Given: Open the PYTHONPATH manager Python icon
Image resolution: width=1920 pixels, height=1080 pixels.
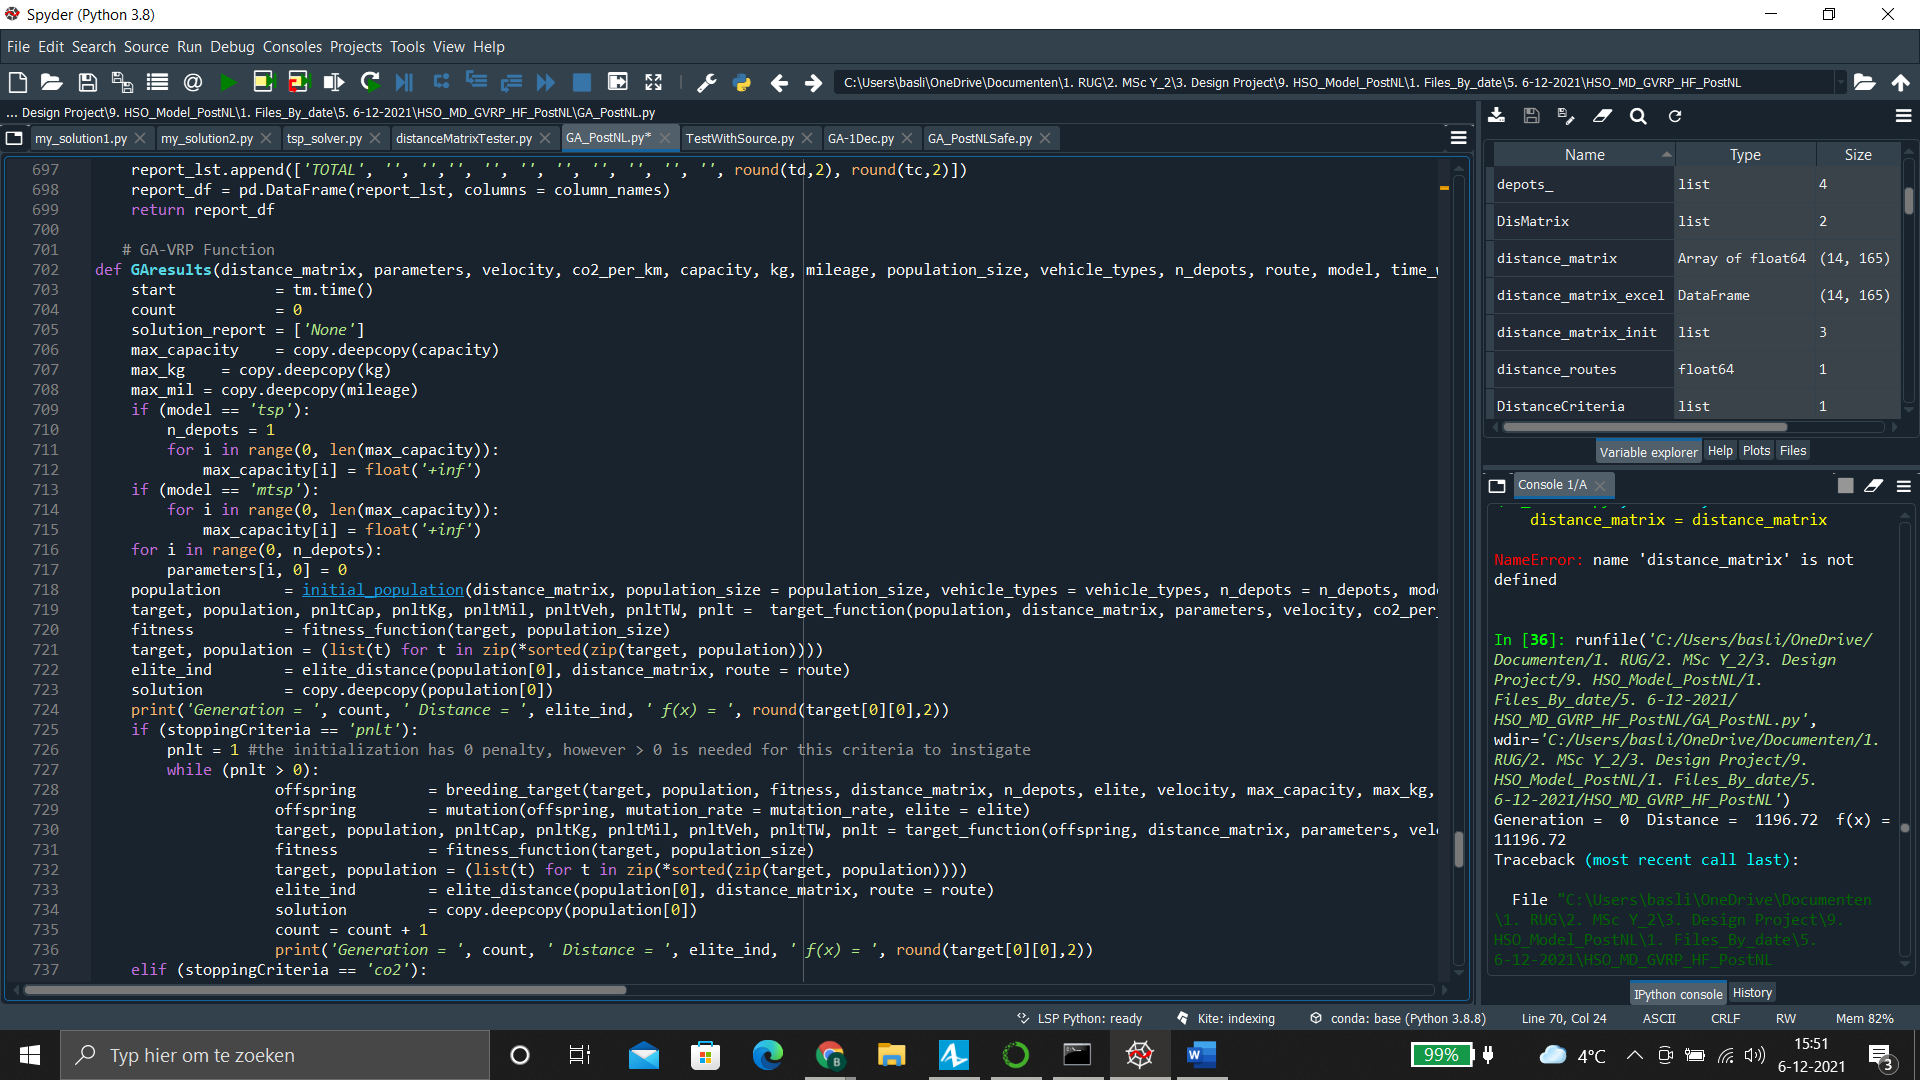Looking at the screenshot, I should (742, 82).
